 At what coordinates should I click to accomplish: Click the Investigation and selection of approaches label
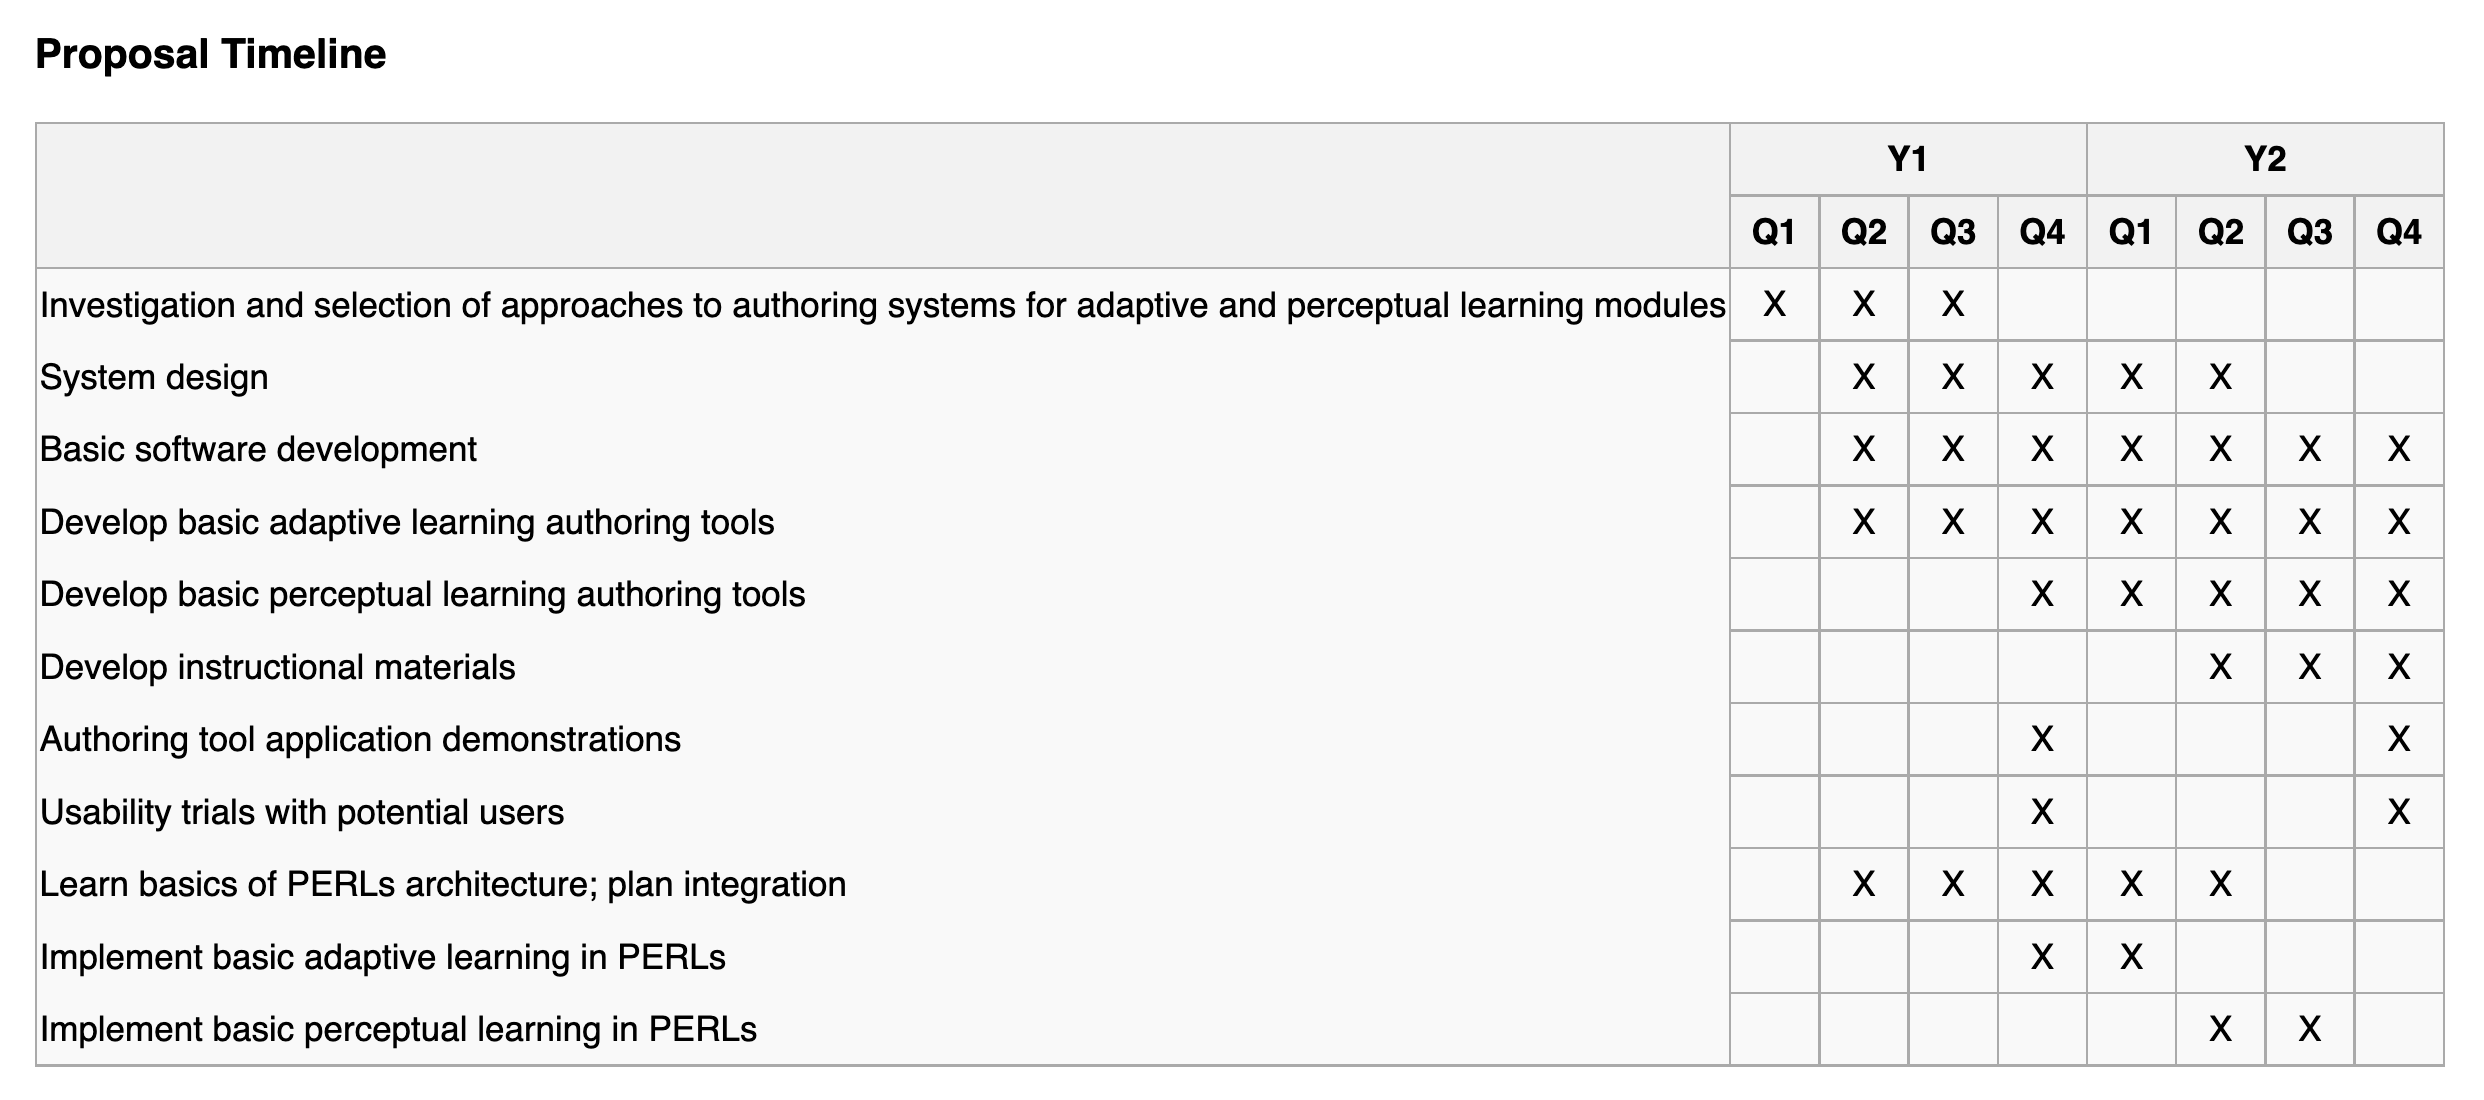pyautogui.click(x=882, y=304)
